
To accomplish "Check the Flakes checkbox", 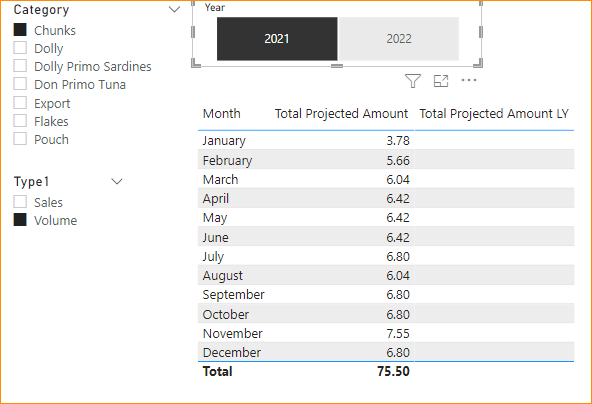I will coord(20,121).
